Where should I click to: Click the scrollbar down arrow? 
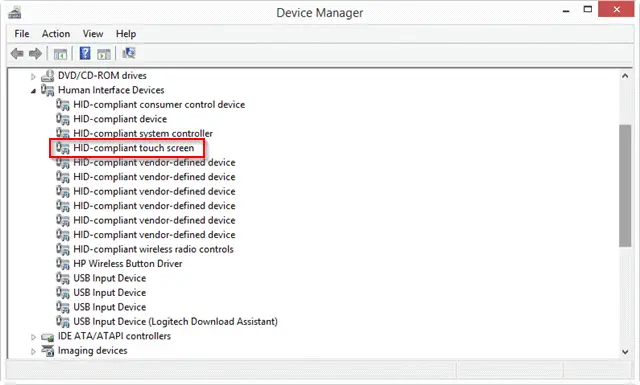625,352
